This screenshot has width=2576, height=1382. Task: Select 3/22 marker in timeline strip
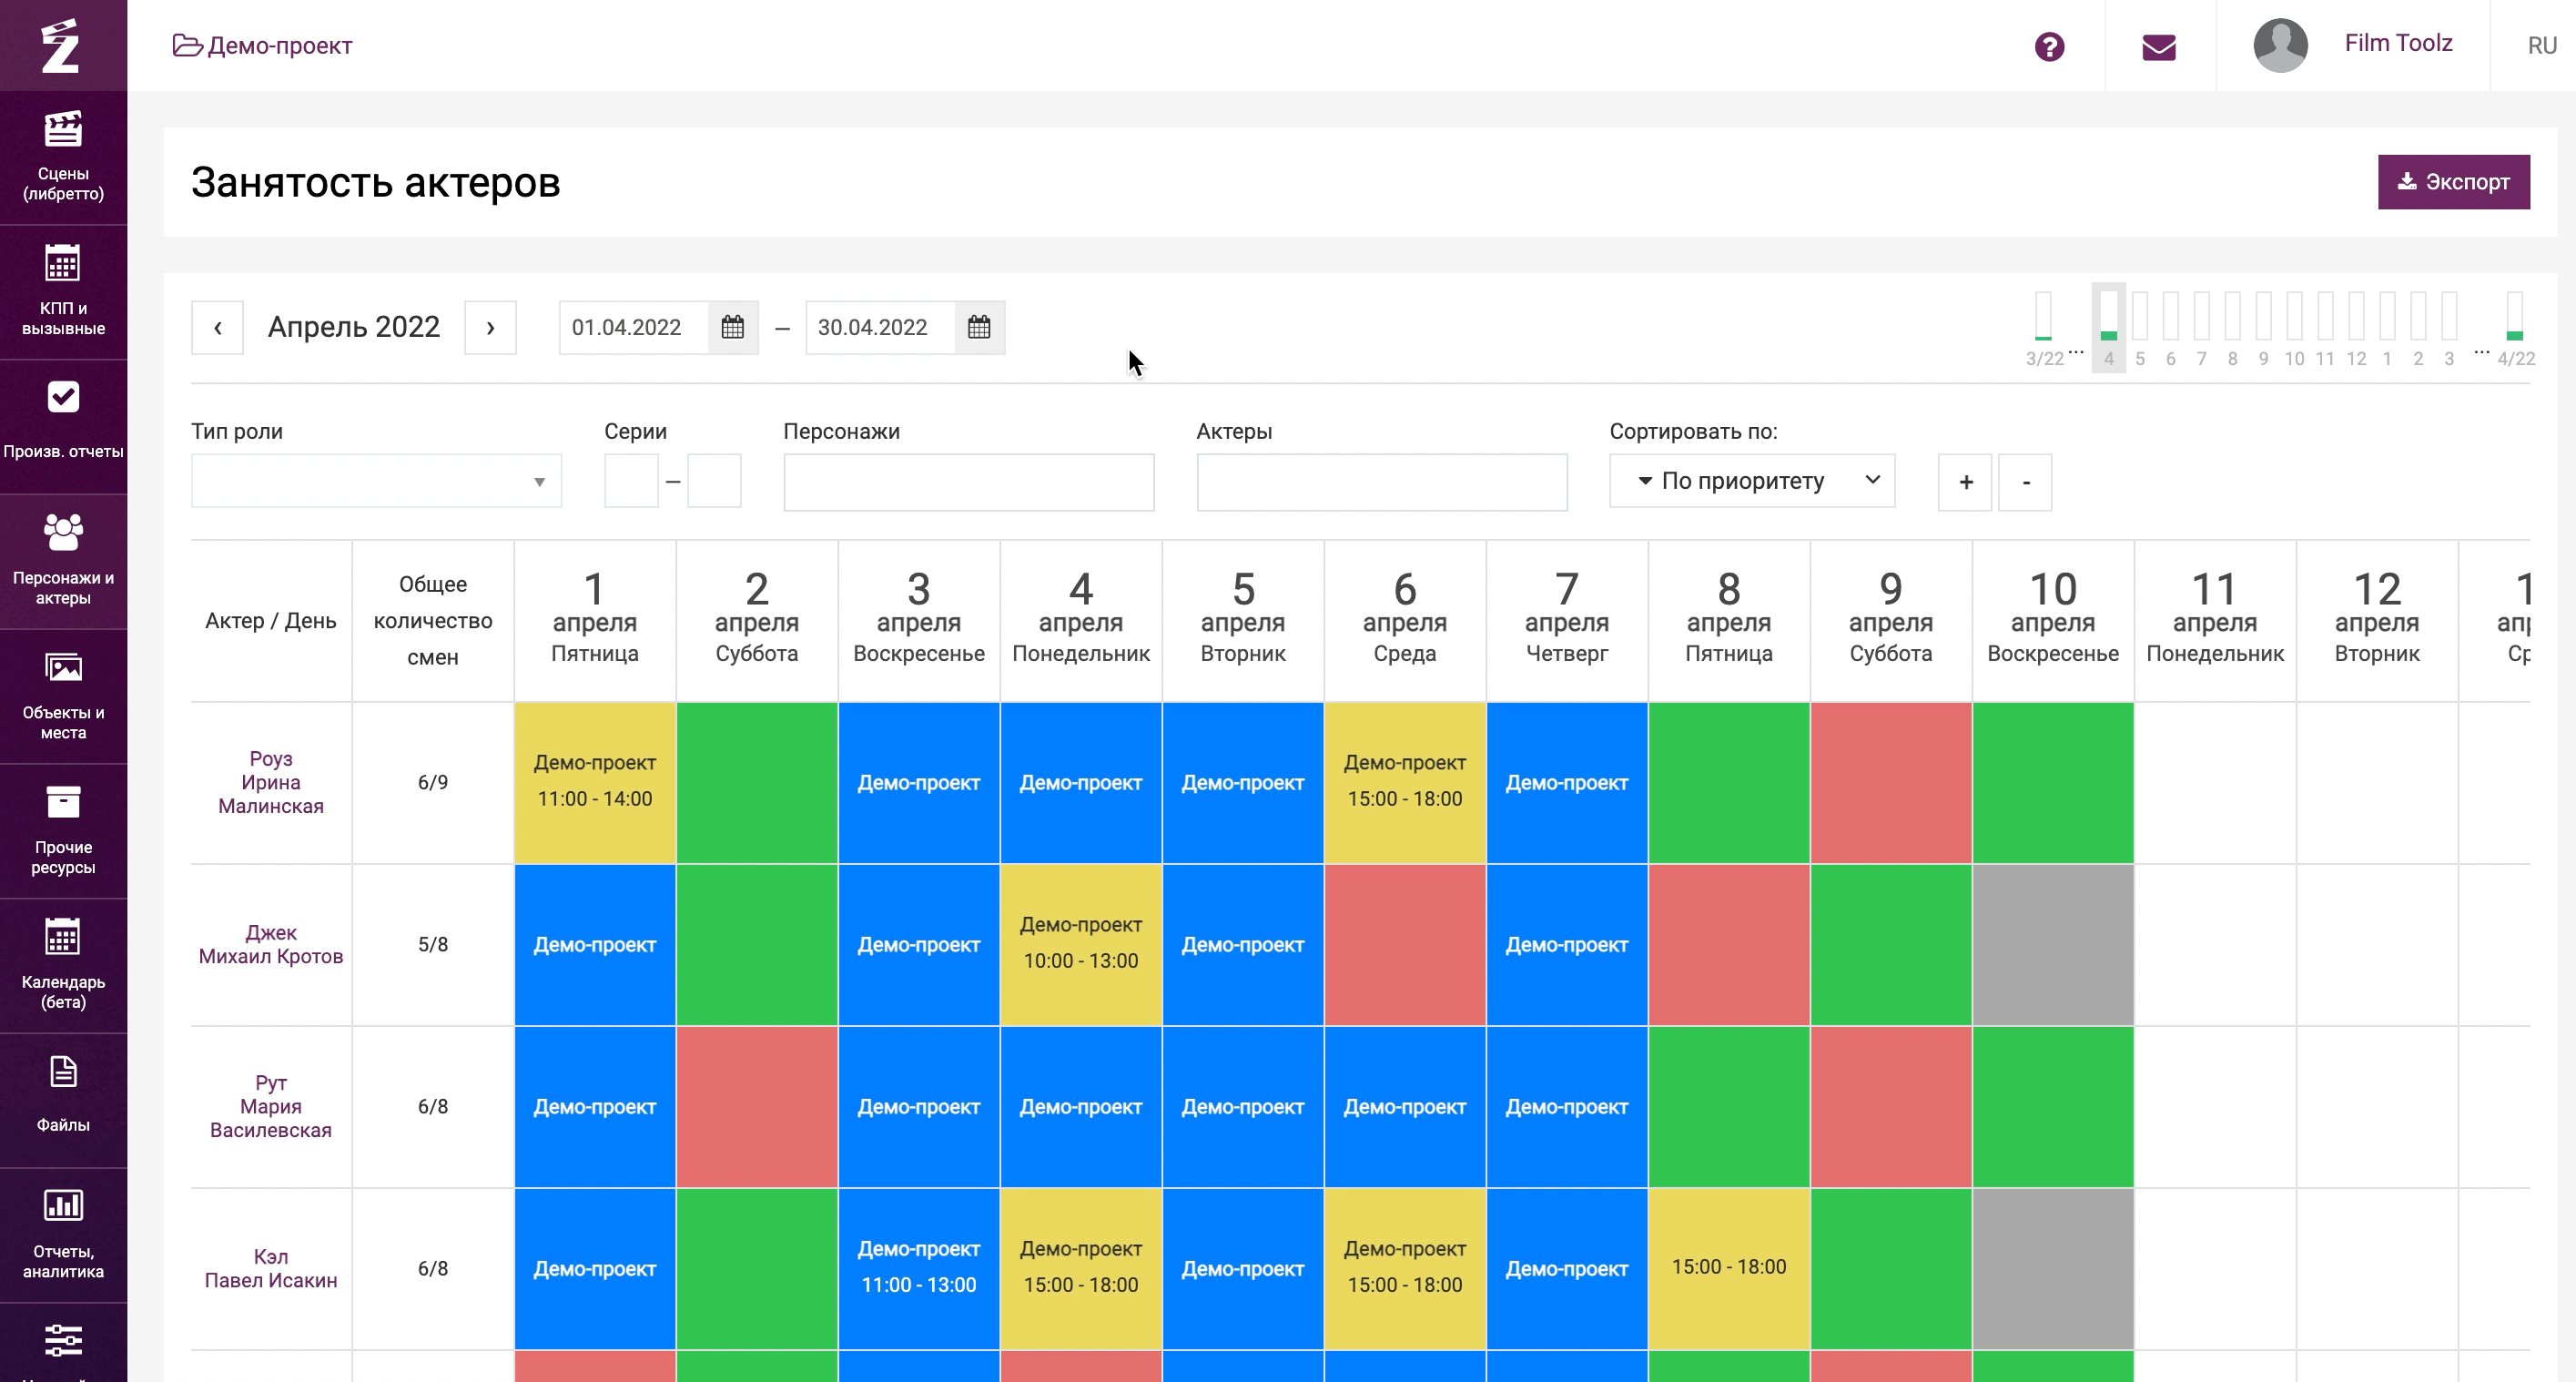(2043, 328)
